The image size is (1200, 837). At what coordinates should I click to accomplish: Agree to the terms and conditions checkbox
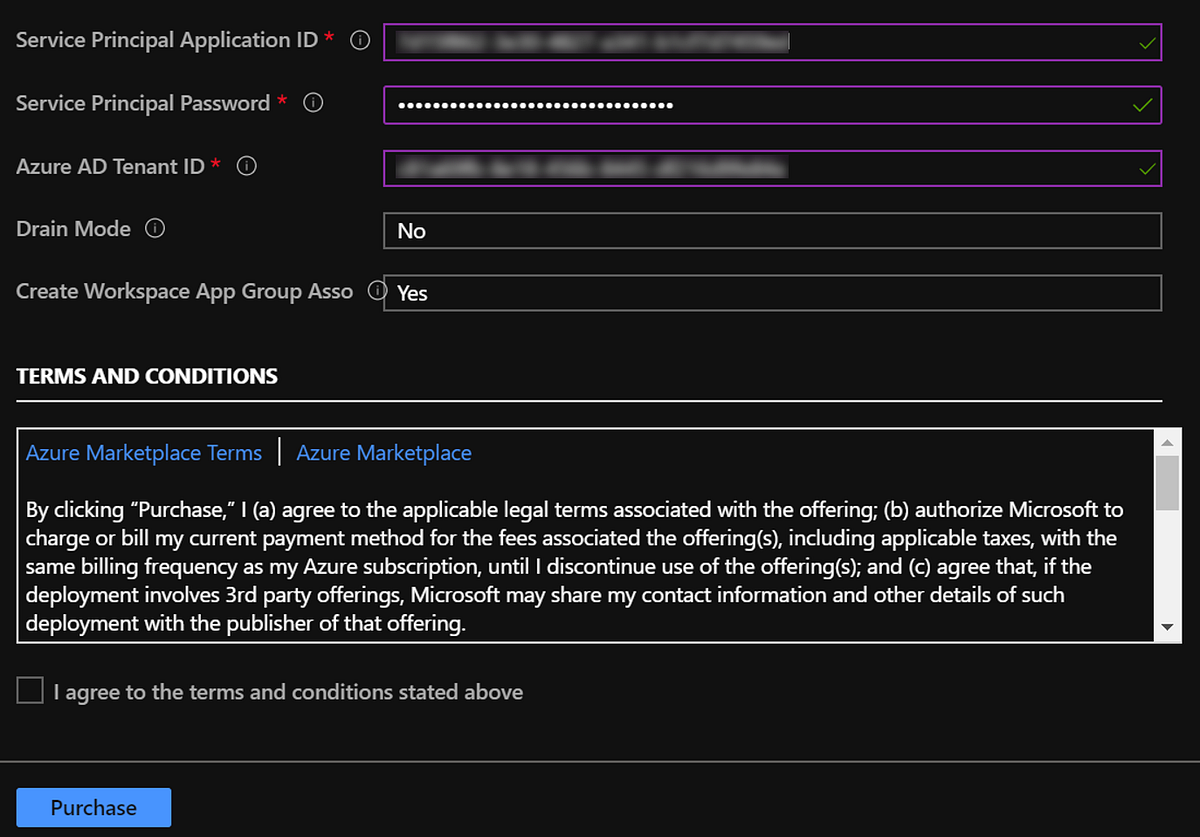pos(30,691)
